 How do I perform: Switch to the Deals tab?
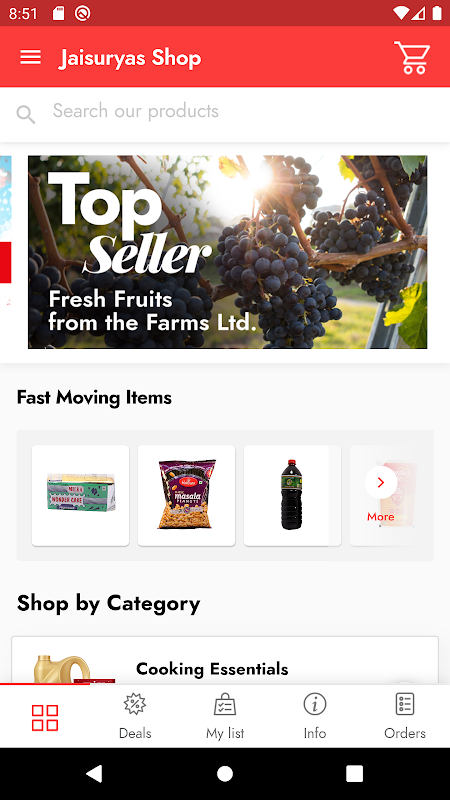[x=135, y=716]
